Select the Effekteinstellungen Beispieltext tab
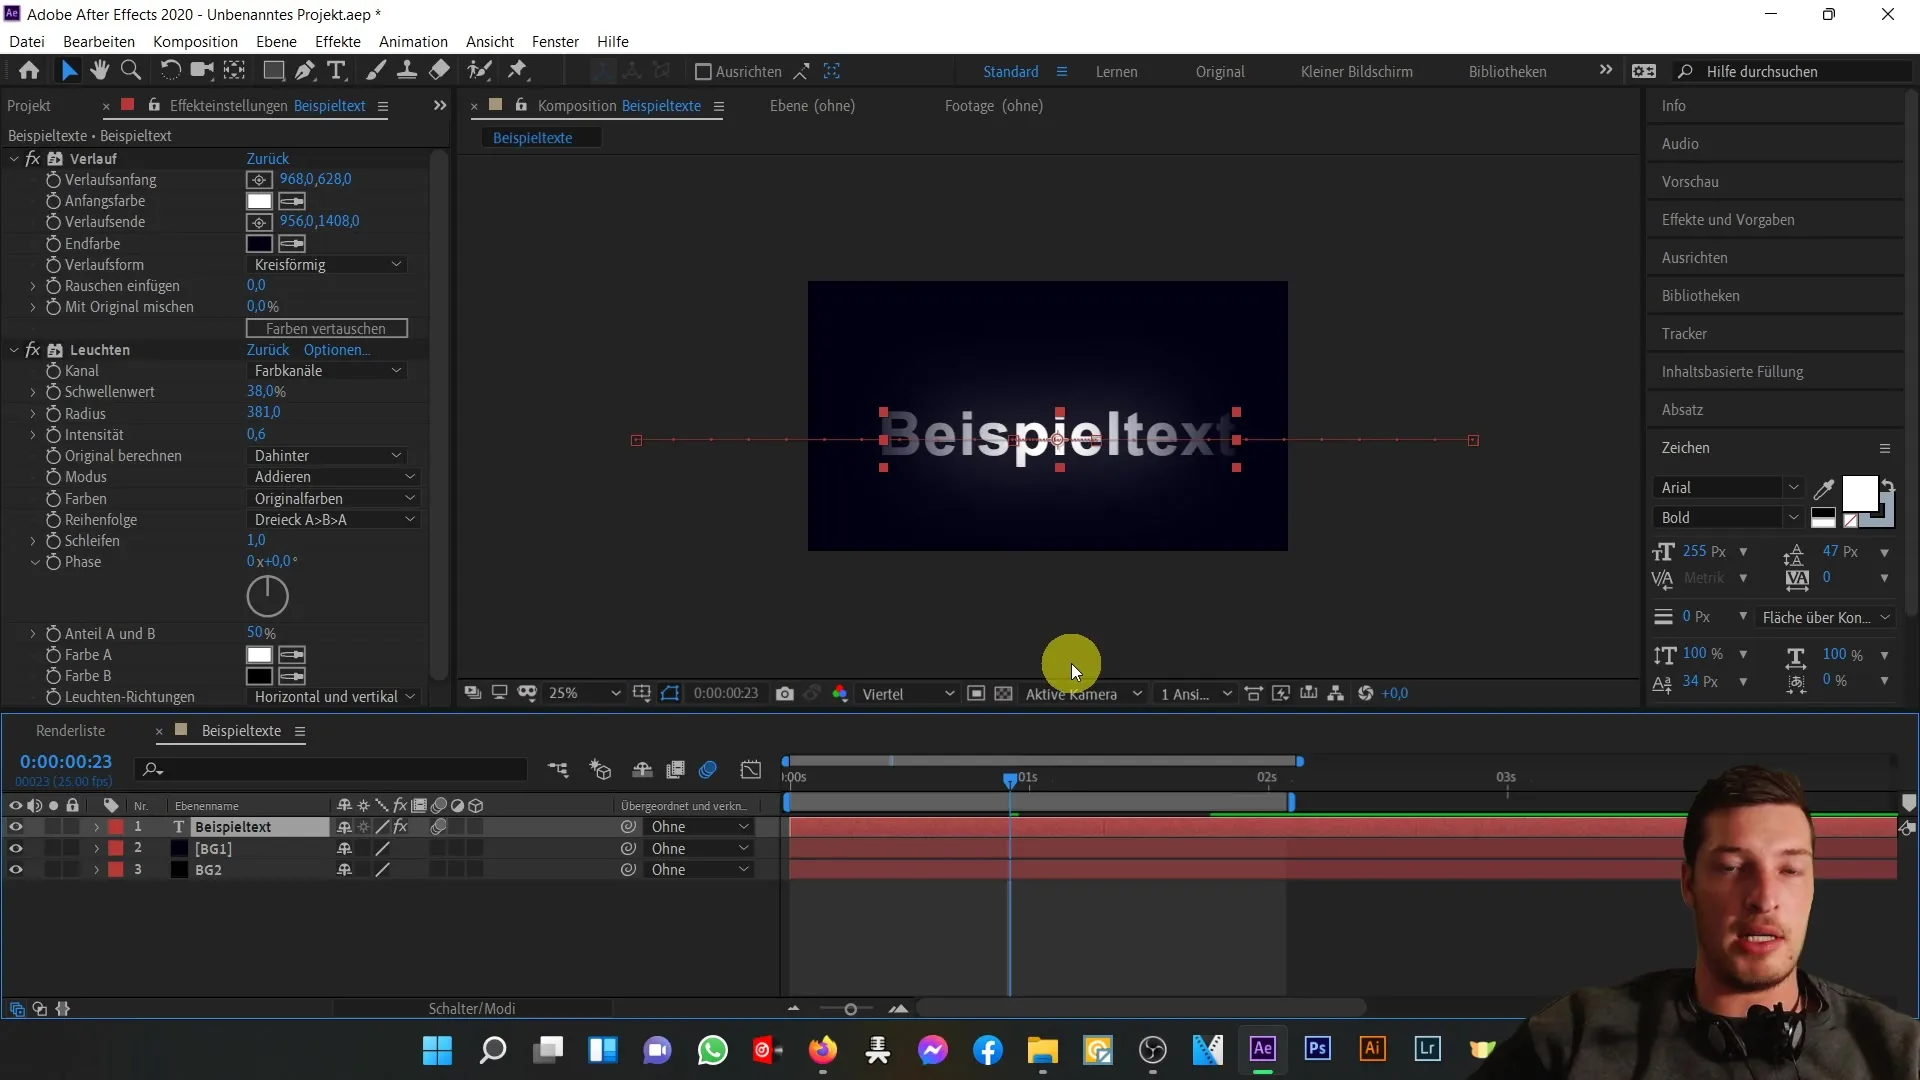The height and width of the screenshot is (1080, 1920). pos(265,105)
